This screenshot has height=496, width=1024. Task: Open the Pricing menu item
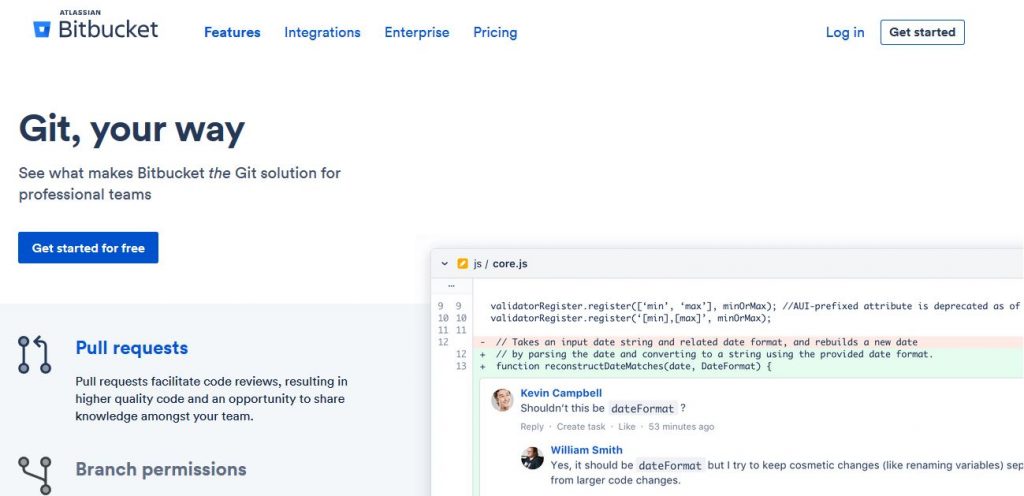(x=495, y=33)
